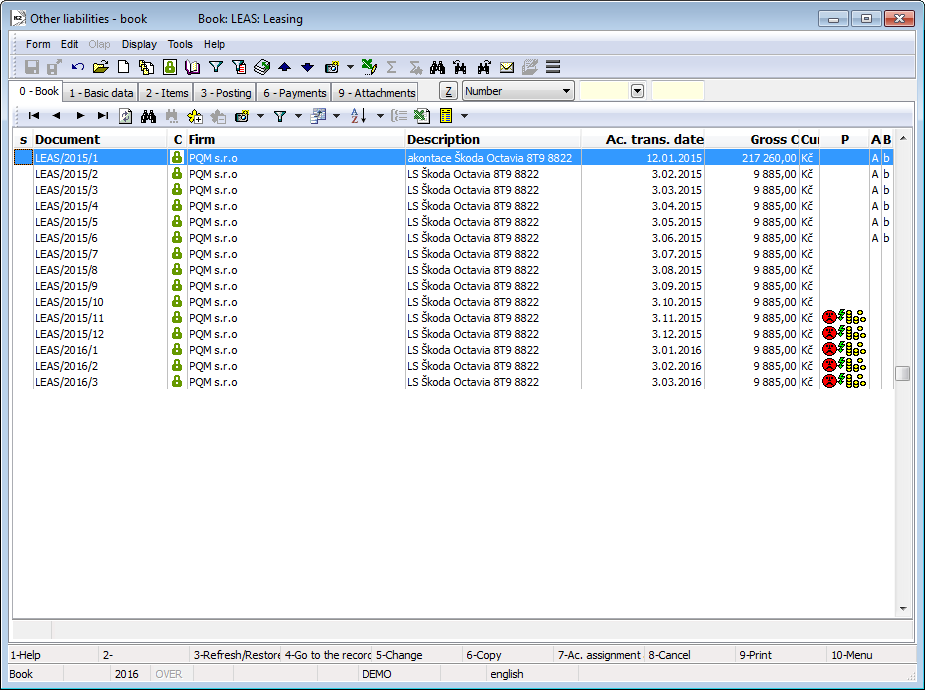This screenshot has height=690, width=925.
Task: Click the first binoculars search icon in top toolbar
Action: coord(437,67)
